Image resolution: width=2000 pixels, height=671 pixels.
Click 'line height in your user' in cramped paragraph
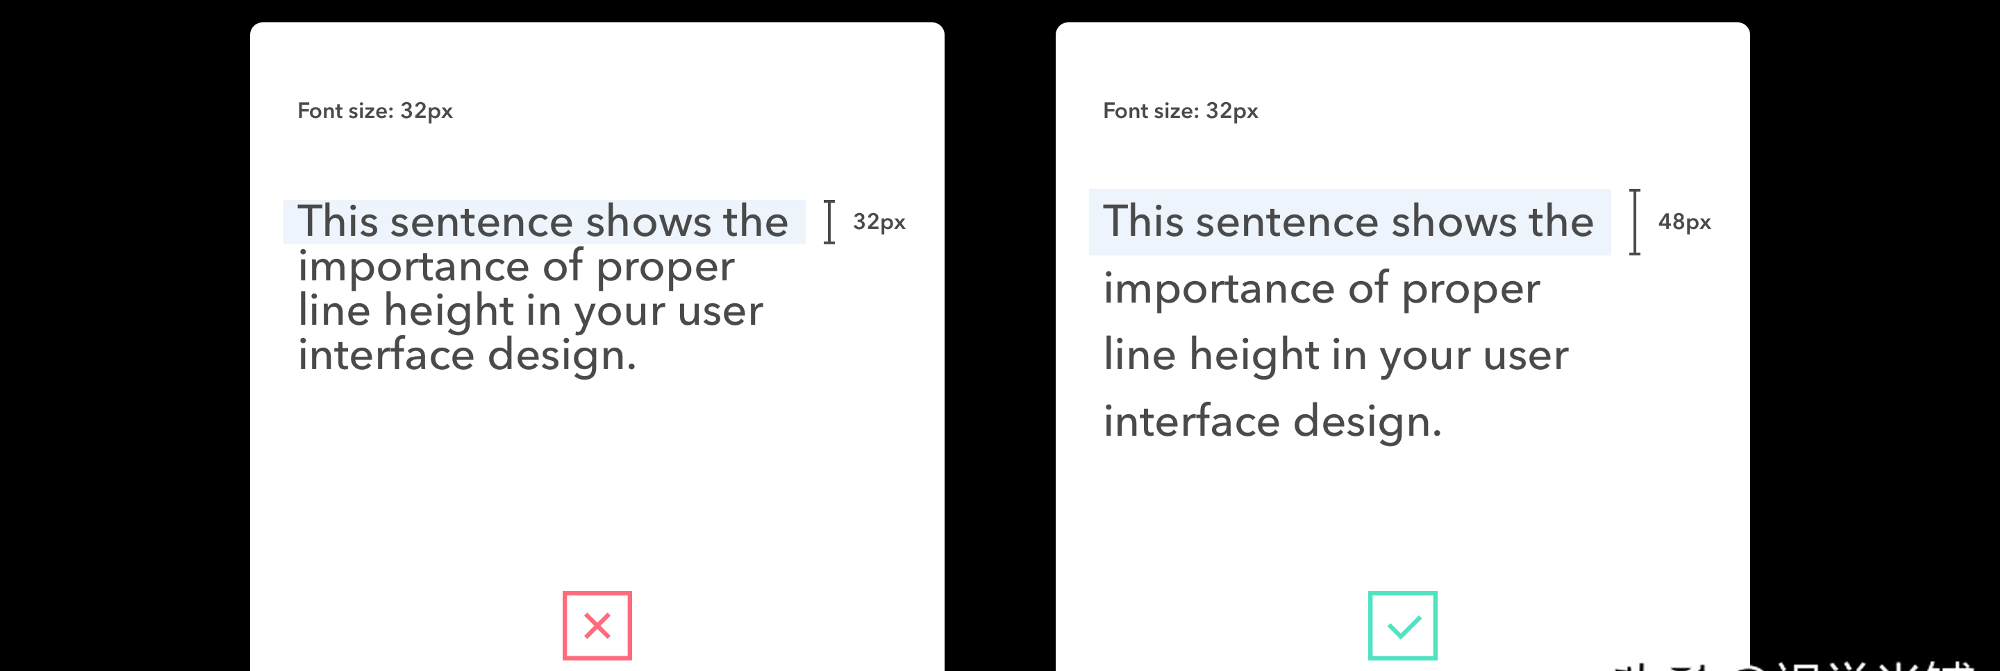tap(530, 312)
